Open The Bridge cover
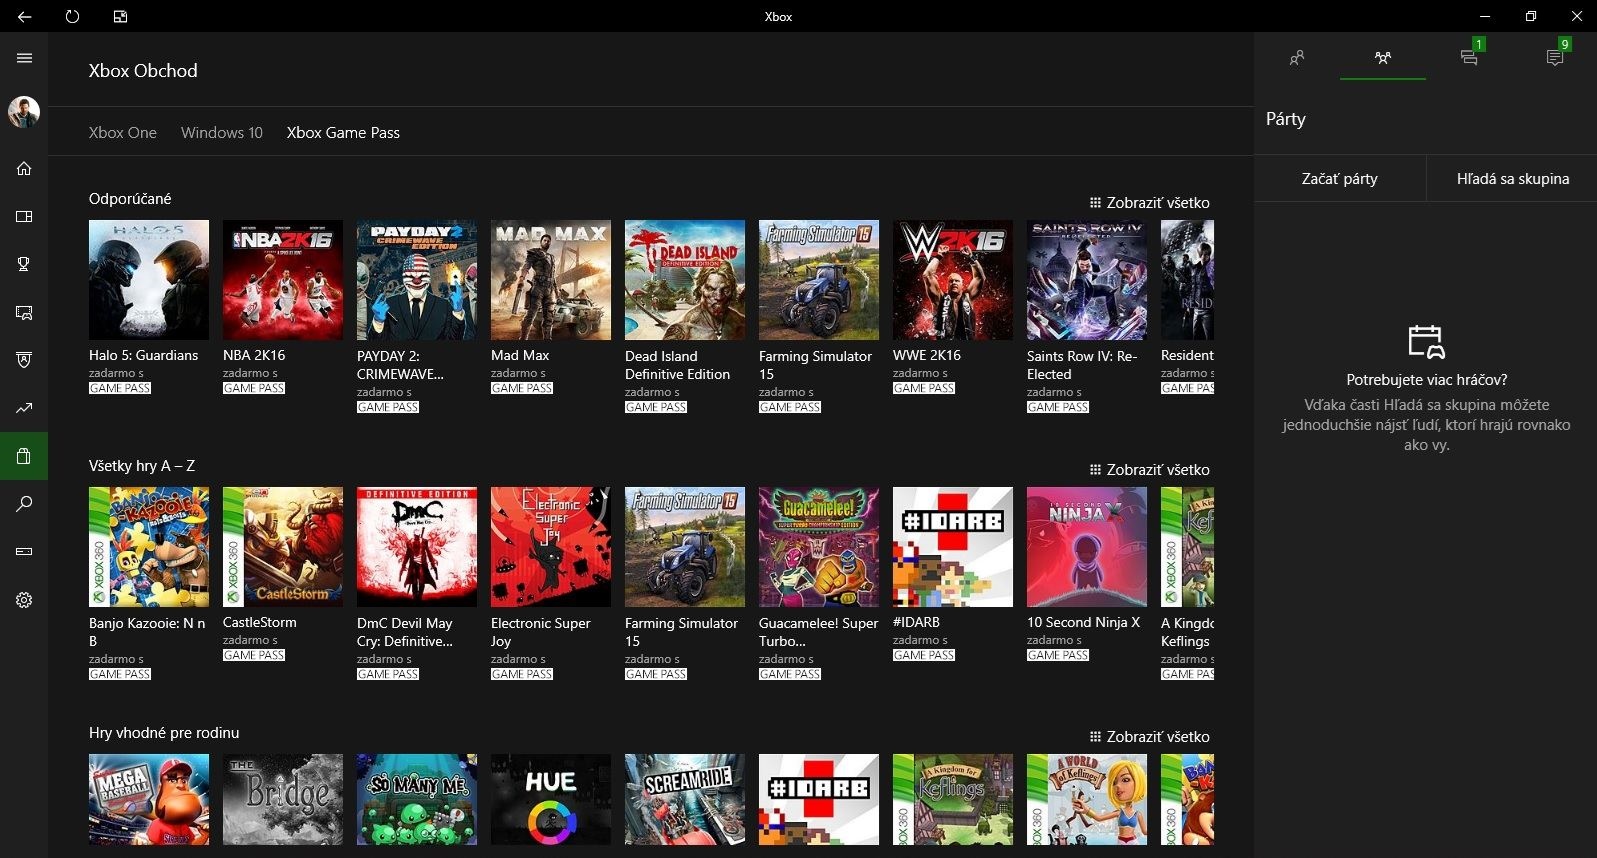The image size is (1597, 858). (x=283, y=800)
